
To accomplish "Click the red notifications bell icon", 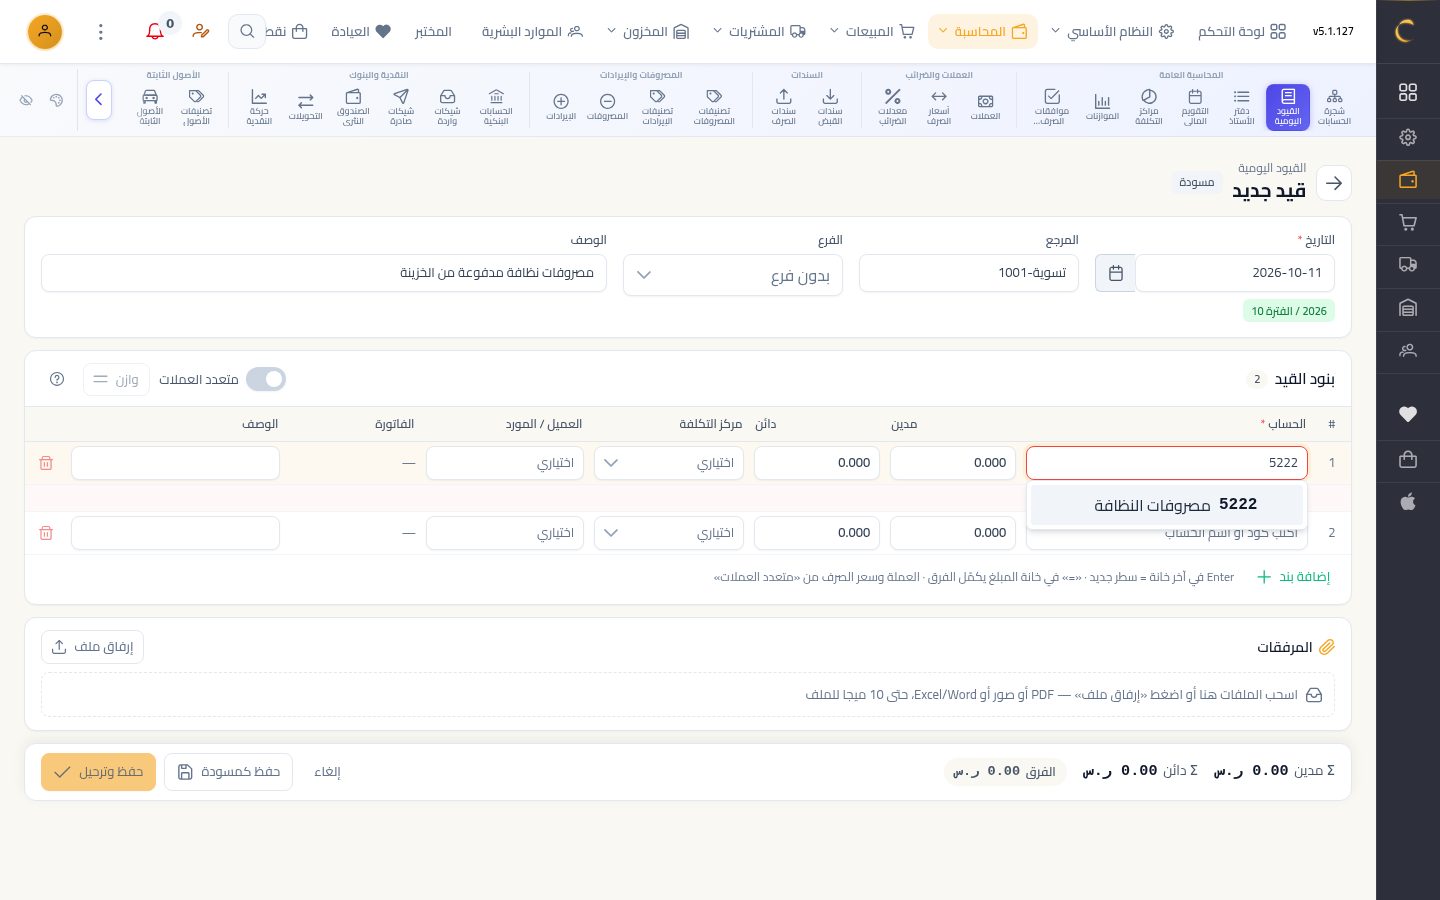I will pyautogui.click(x=155, y=32).
